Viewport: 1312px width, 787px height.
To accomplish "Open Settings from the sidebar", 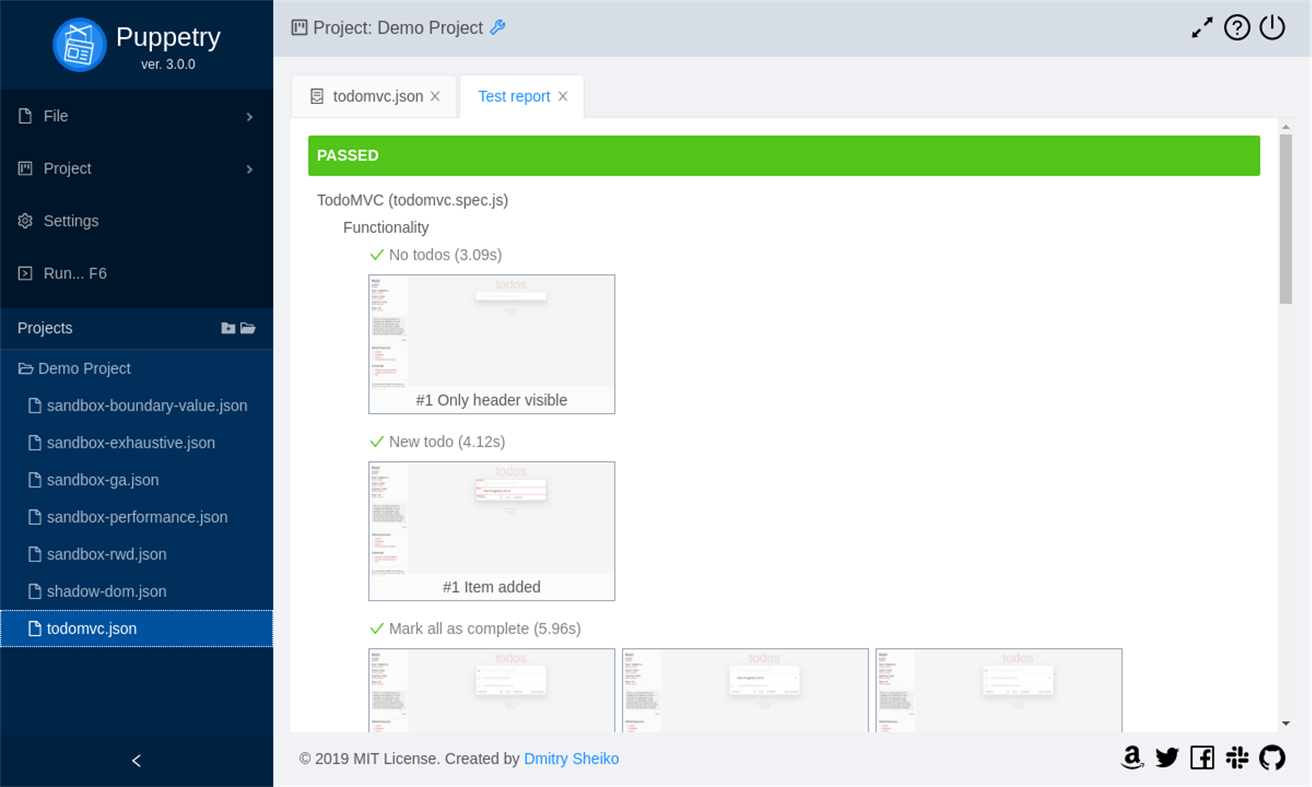I will [136, 221].
